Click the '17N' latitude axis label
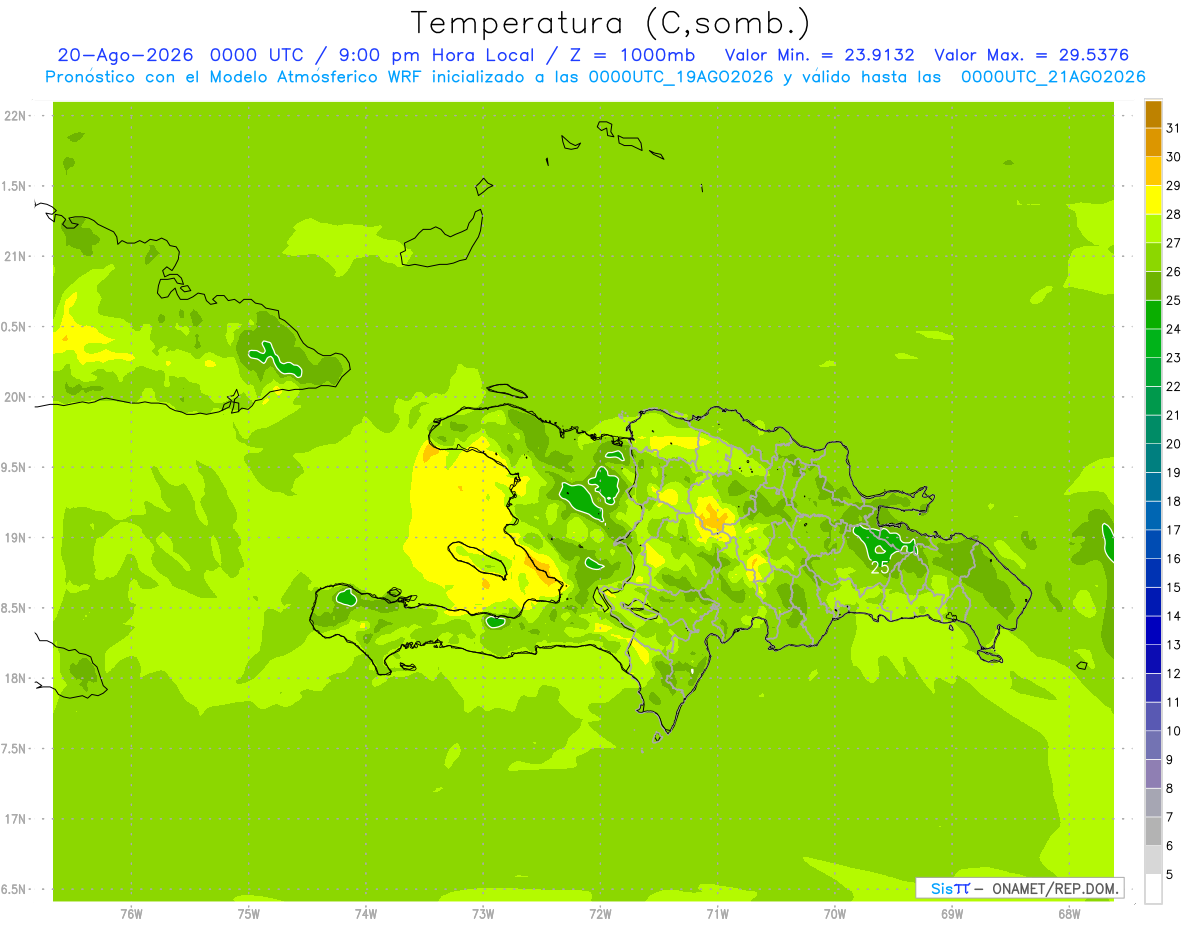The image size is (1200, 927). click(15, 819)
